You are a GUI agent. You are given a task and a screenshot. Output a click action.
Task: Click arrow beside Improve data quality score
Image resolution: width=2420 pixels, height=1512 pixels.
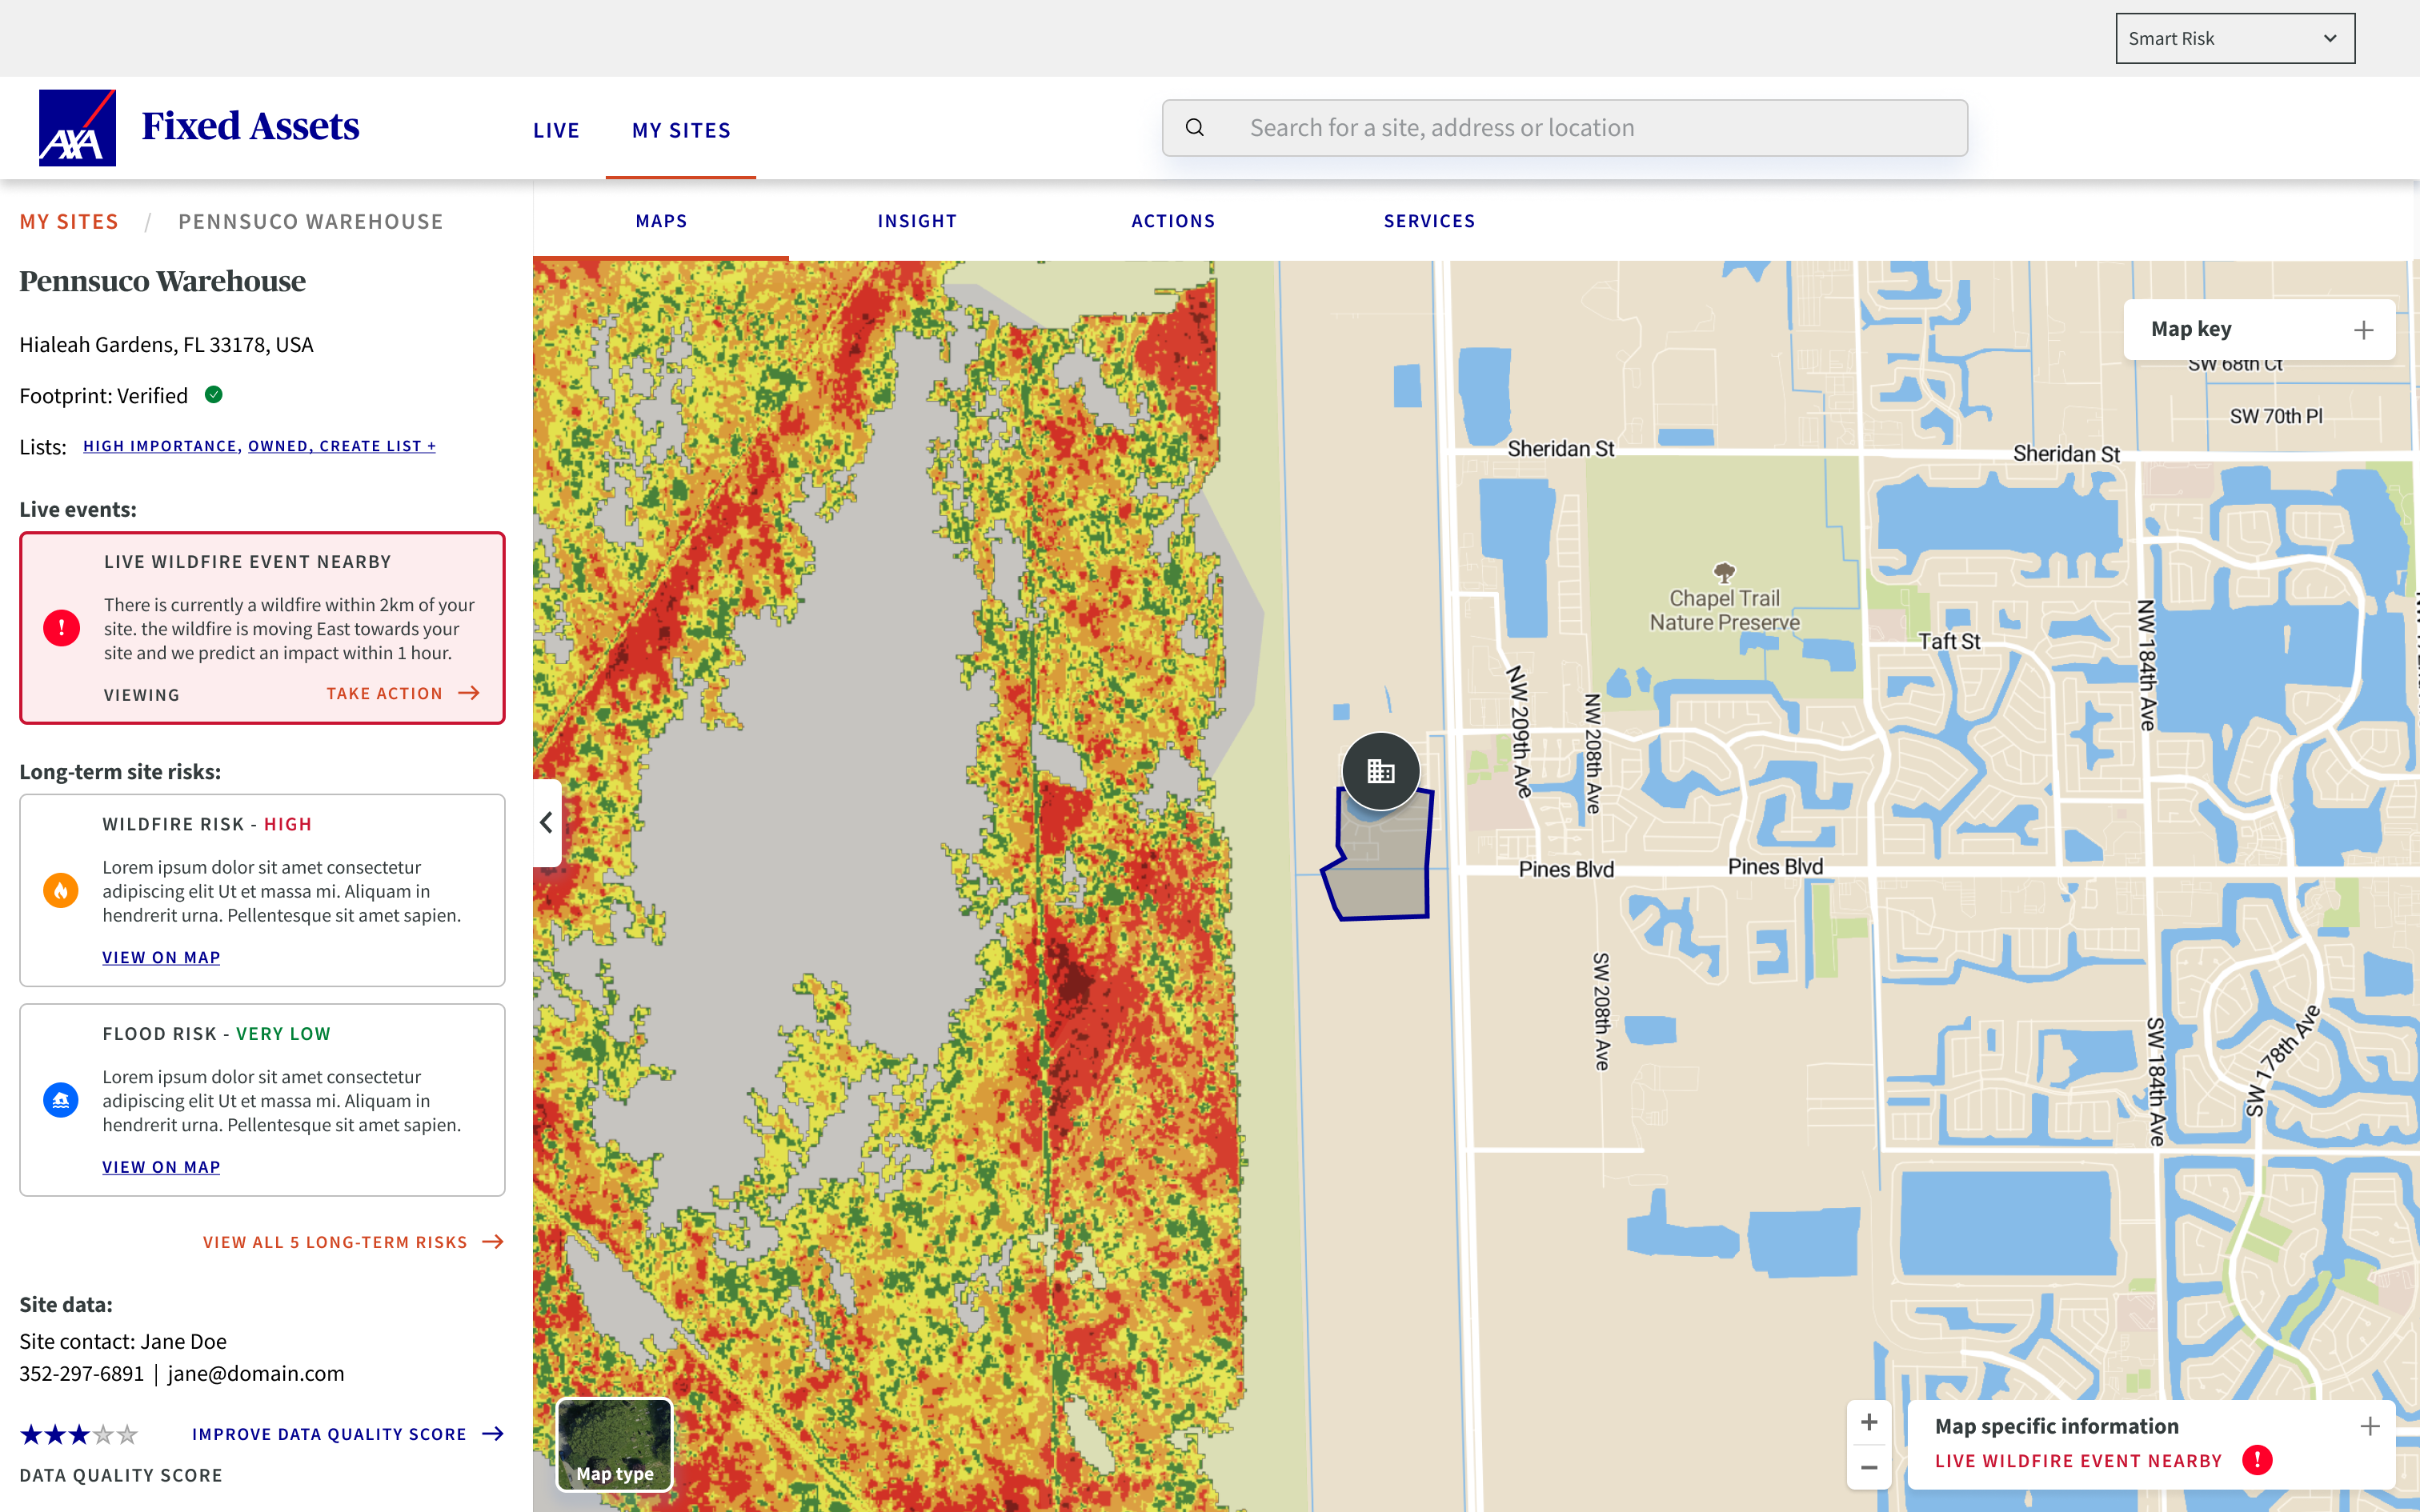(493, 1434)
